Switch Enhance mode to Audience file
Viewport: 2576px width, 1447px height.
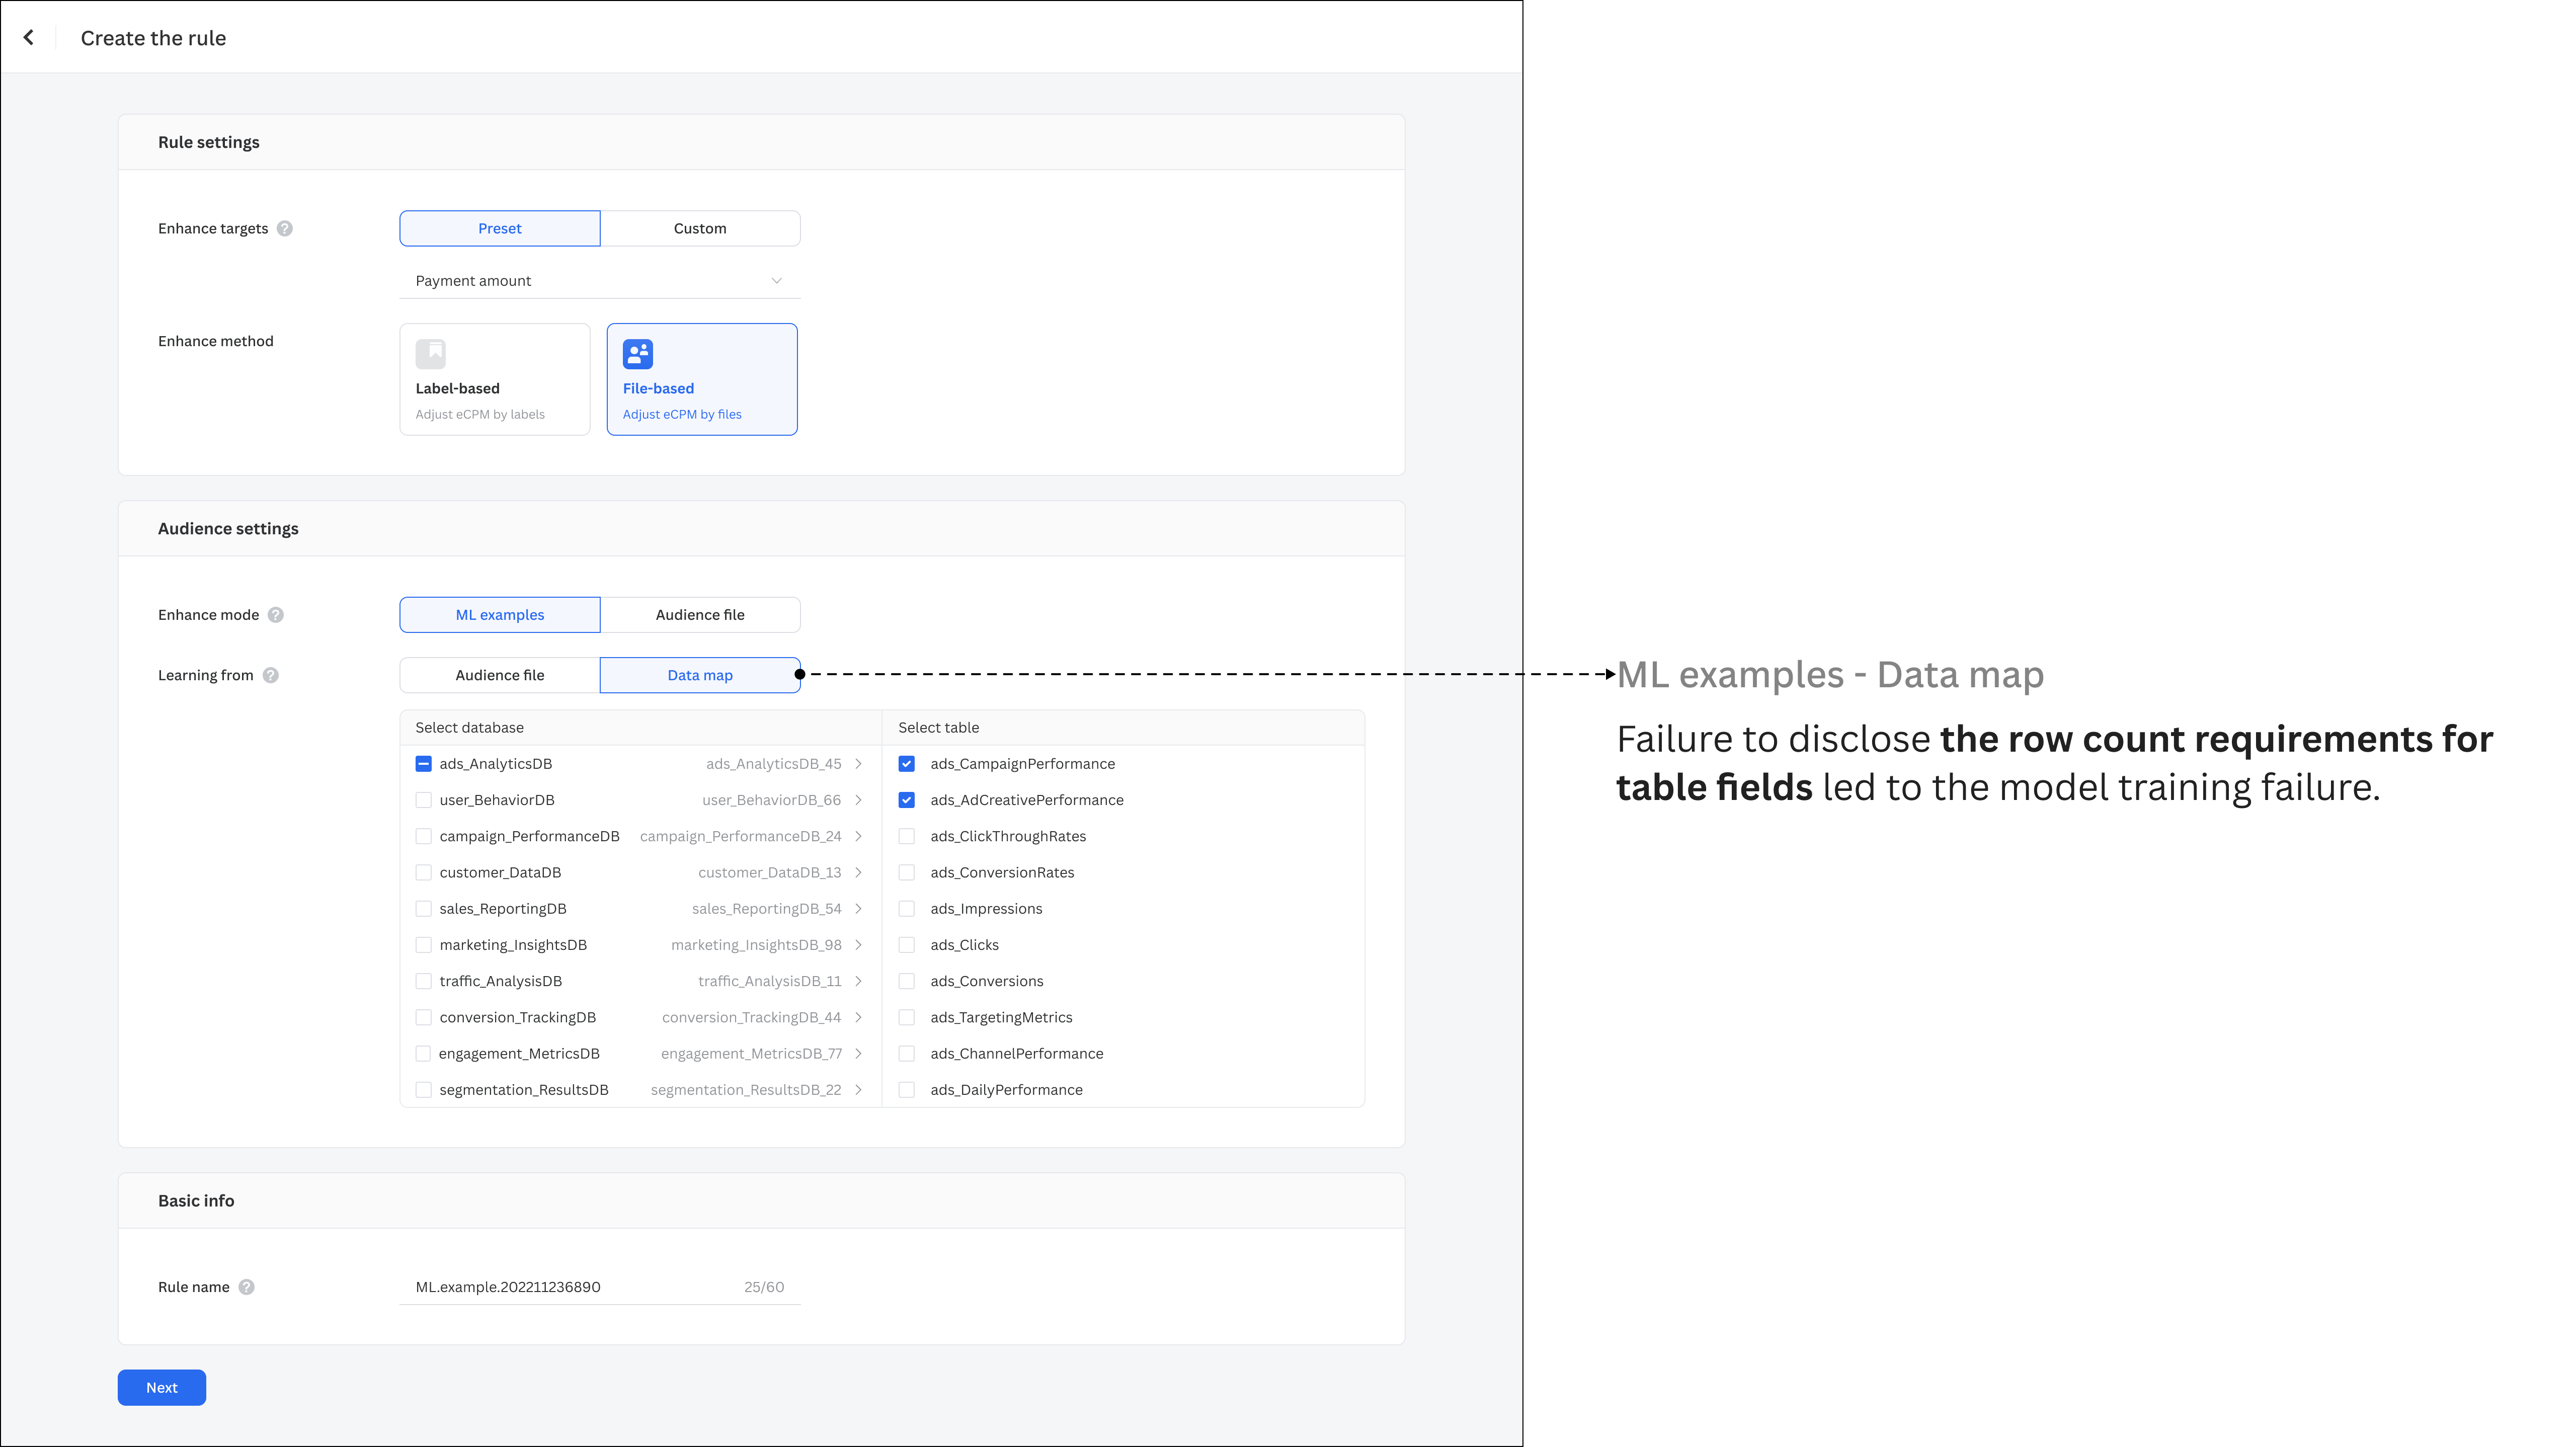tap(700, 615)
